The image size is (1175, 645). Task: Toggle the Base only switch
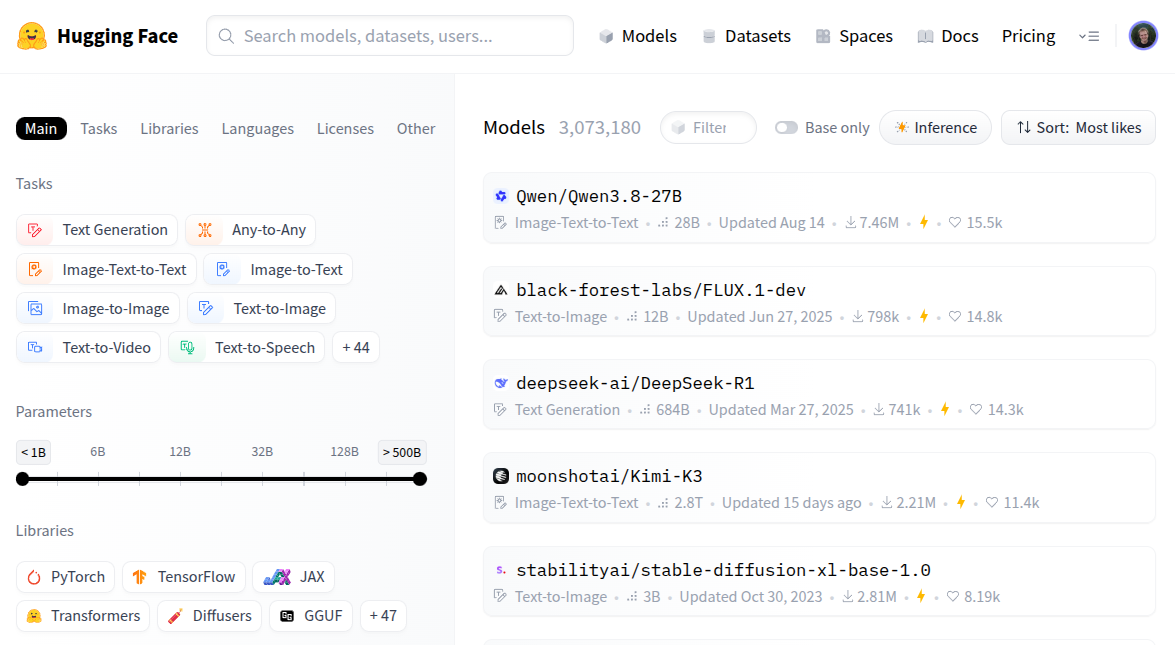(786, 128)
